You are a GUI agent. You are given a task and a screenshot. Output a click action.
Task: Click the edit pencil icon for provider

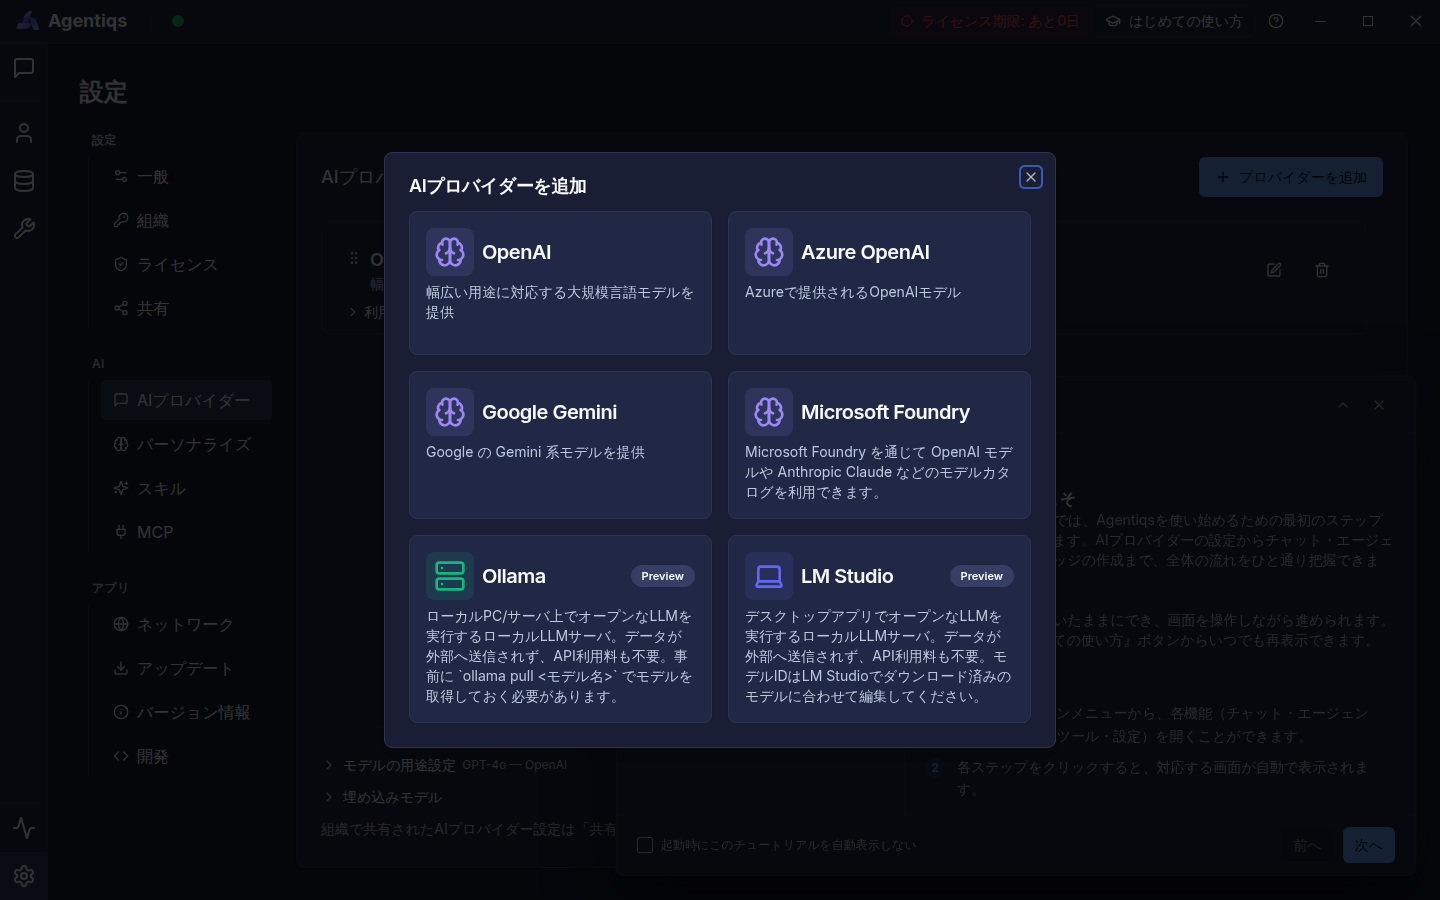tap(1274, 270)
